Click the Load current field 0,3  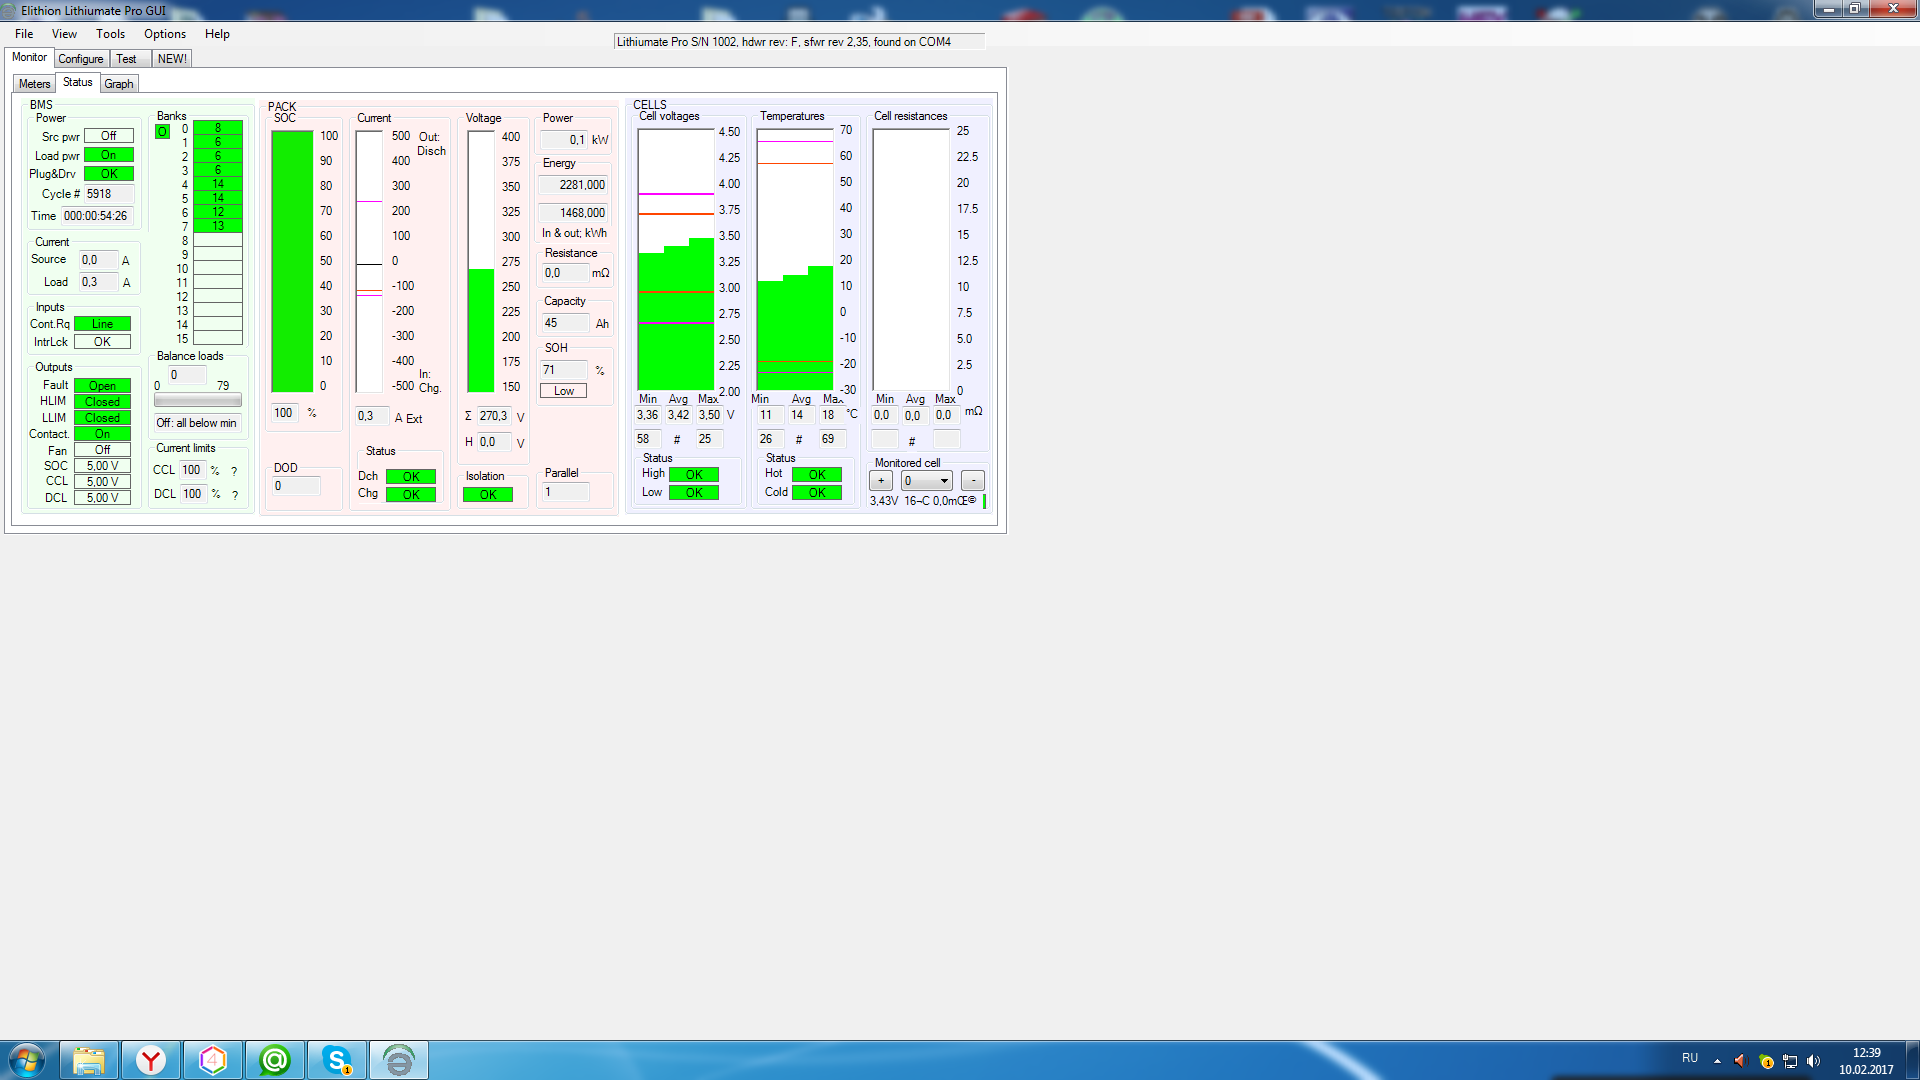pos(98,282)
